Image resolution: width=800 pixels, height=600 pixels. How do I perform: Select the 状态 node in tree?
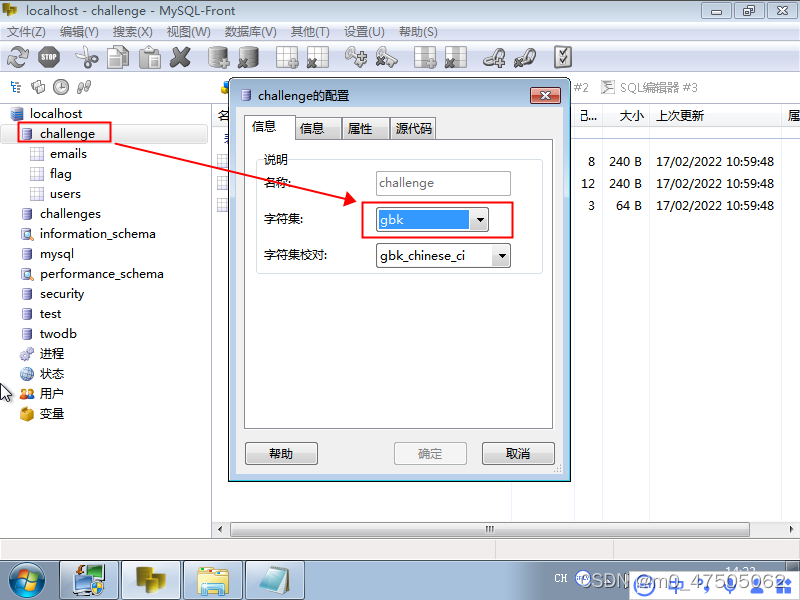pos(52,374)
